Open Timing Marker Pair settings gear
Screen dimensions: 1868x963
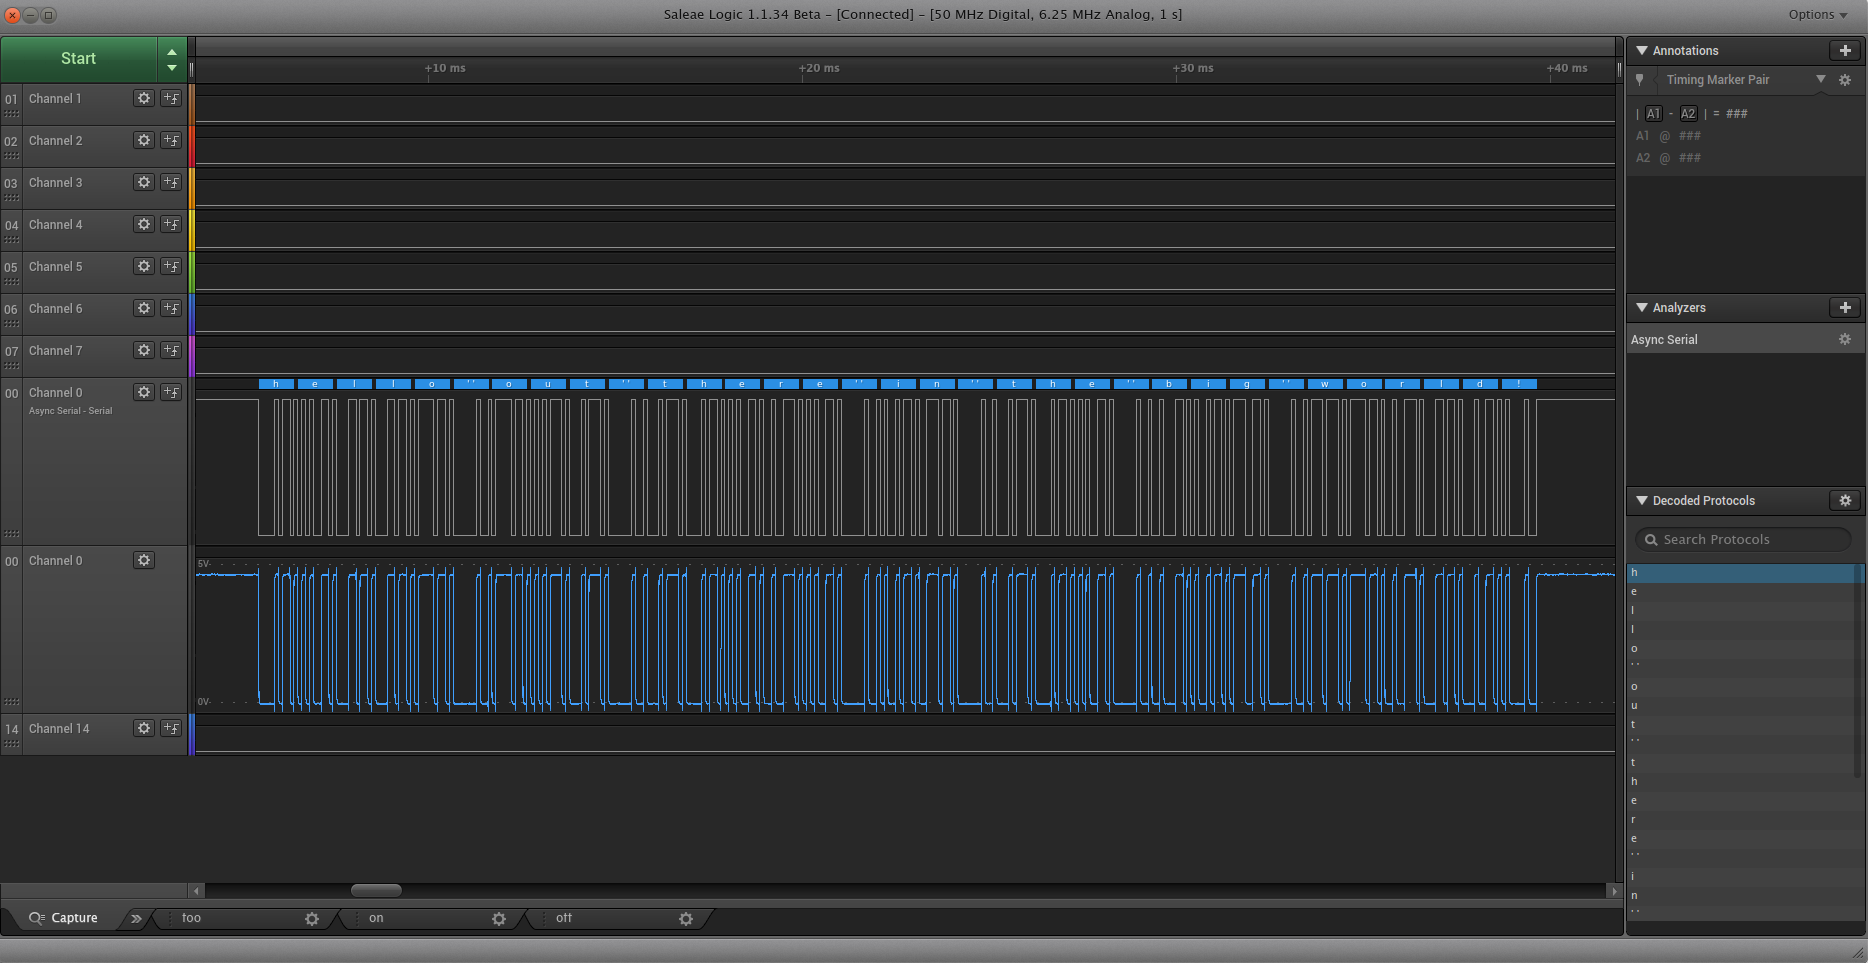(1845, 80)
